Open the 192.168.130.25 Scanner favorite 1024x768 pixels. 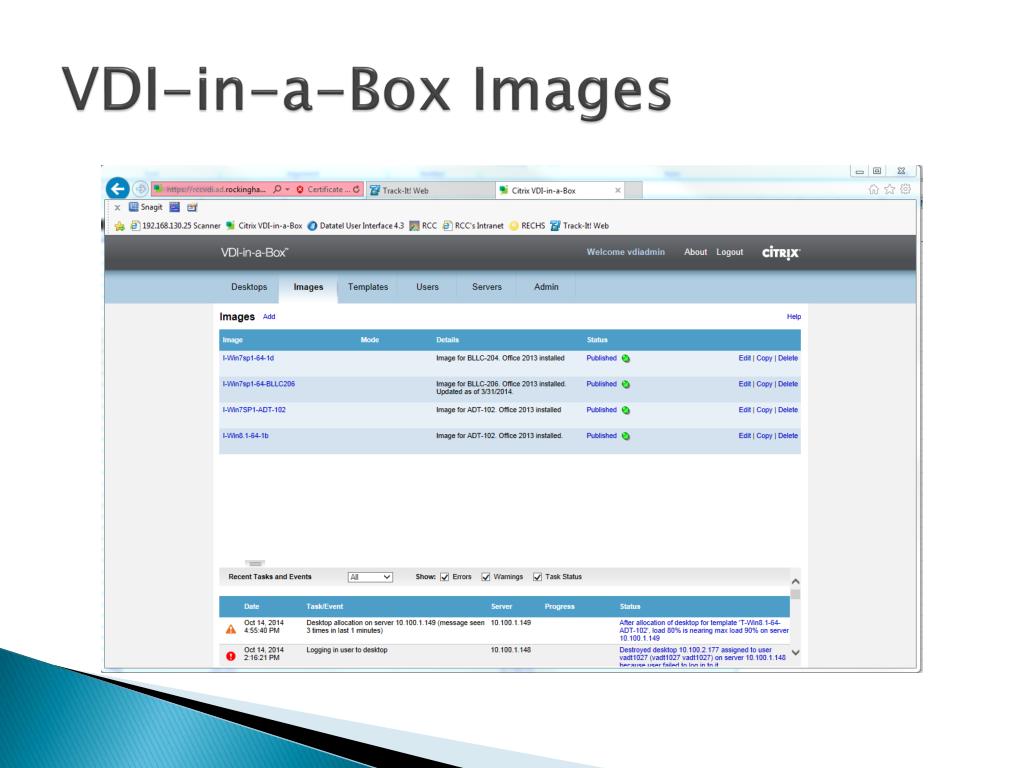tap(176, 226)
